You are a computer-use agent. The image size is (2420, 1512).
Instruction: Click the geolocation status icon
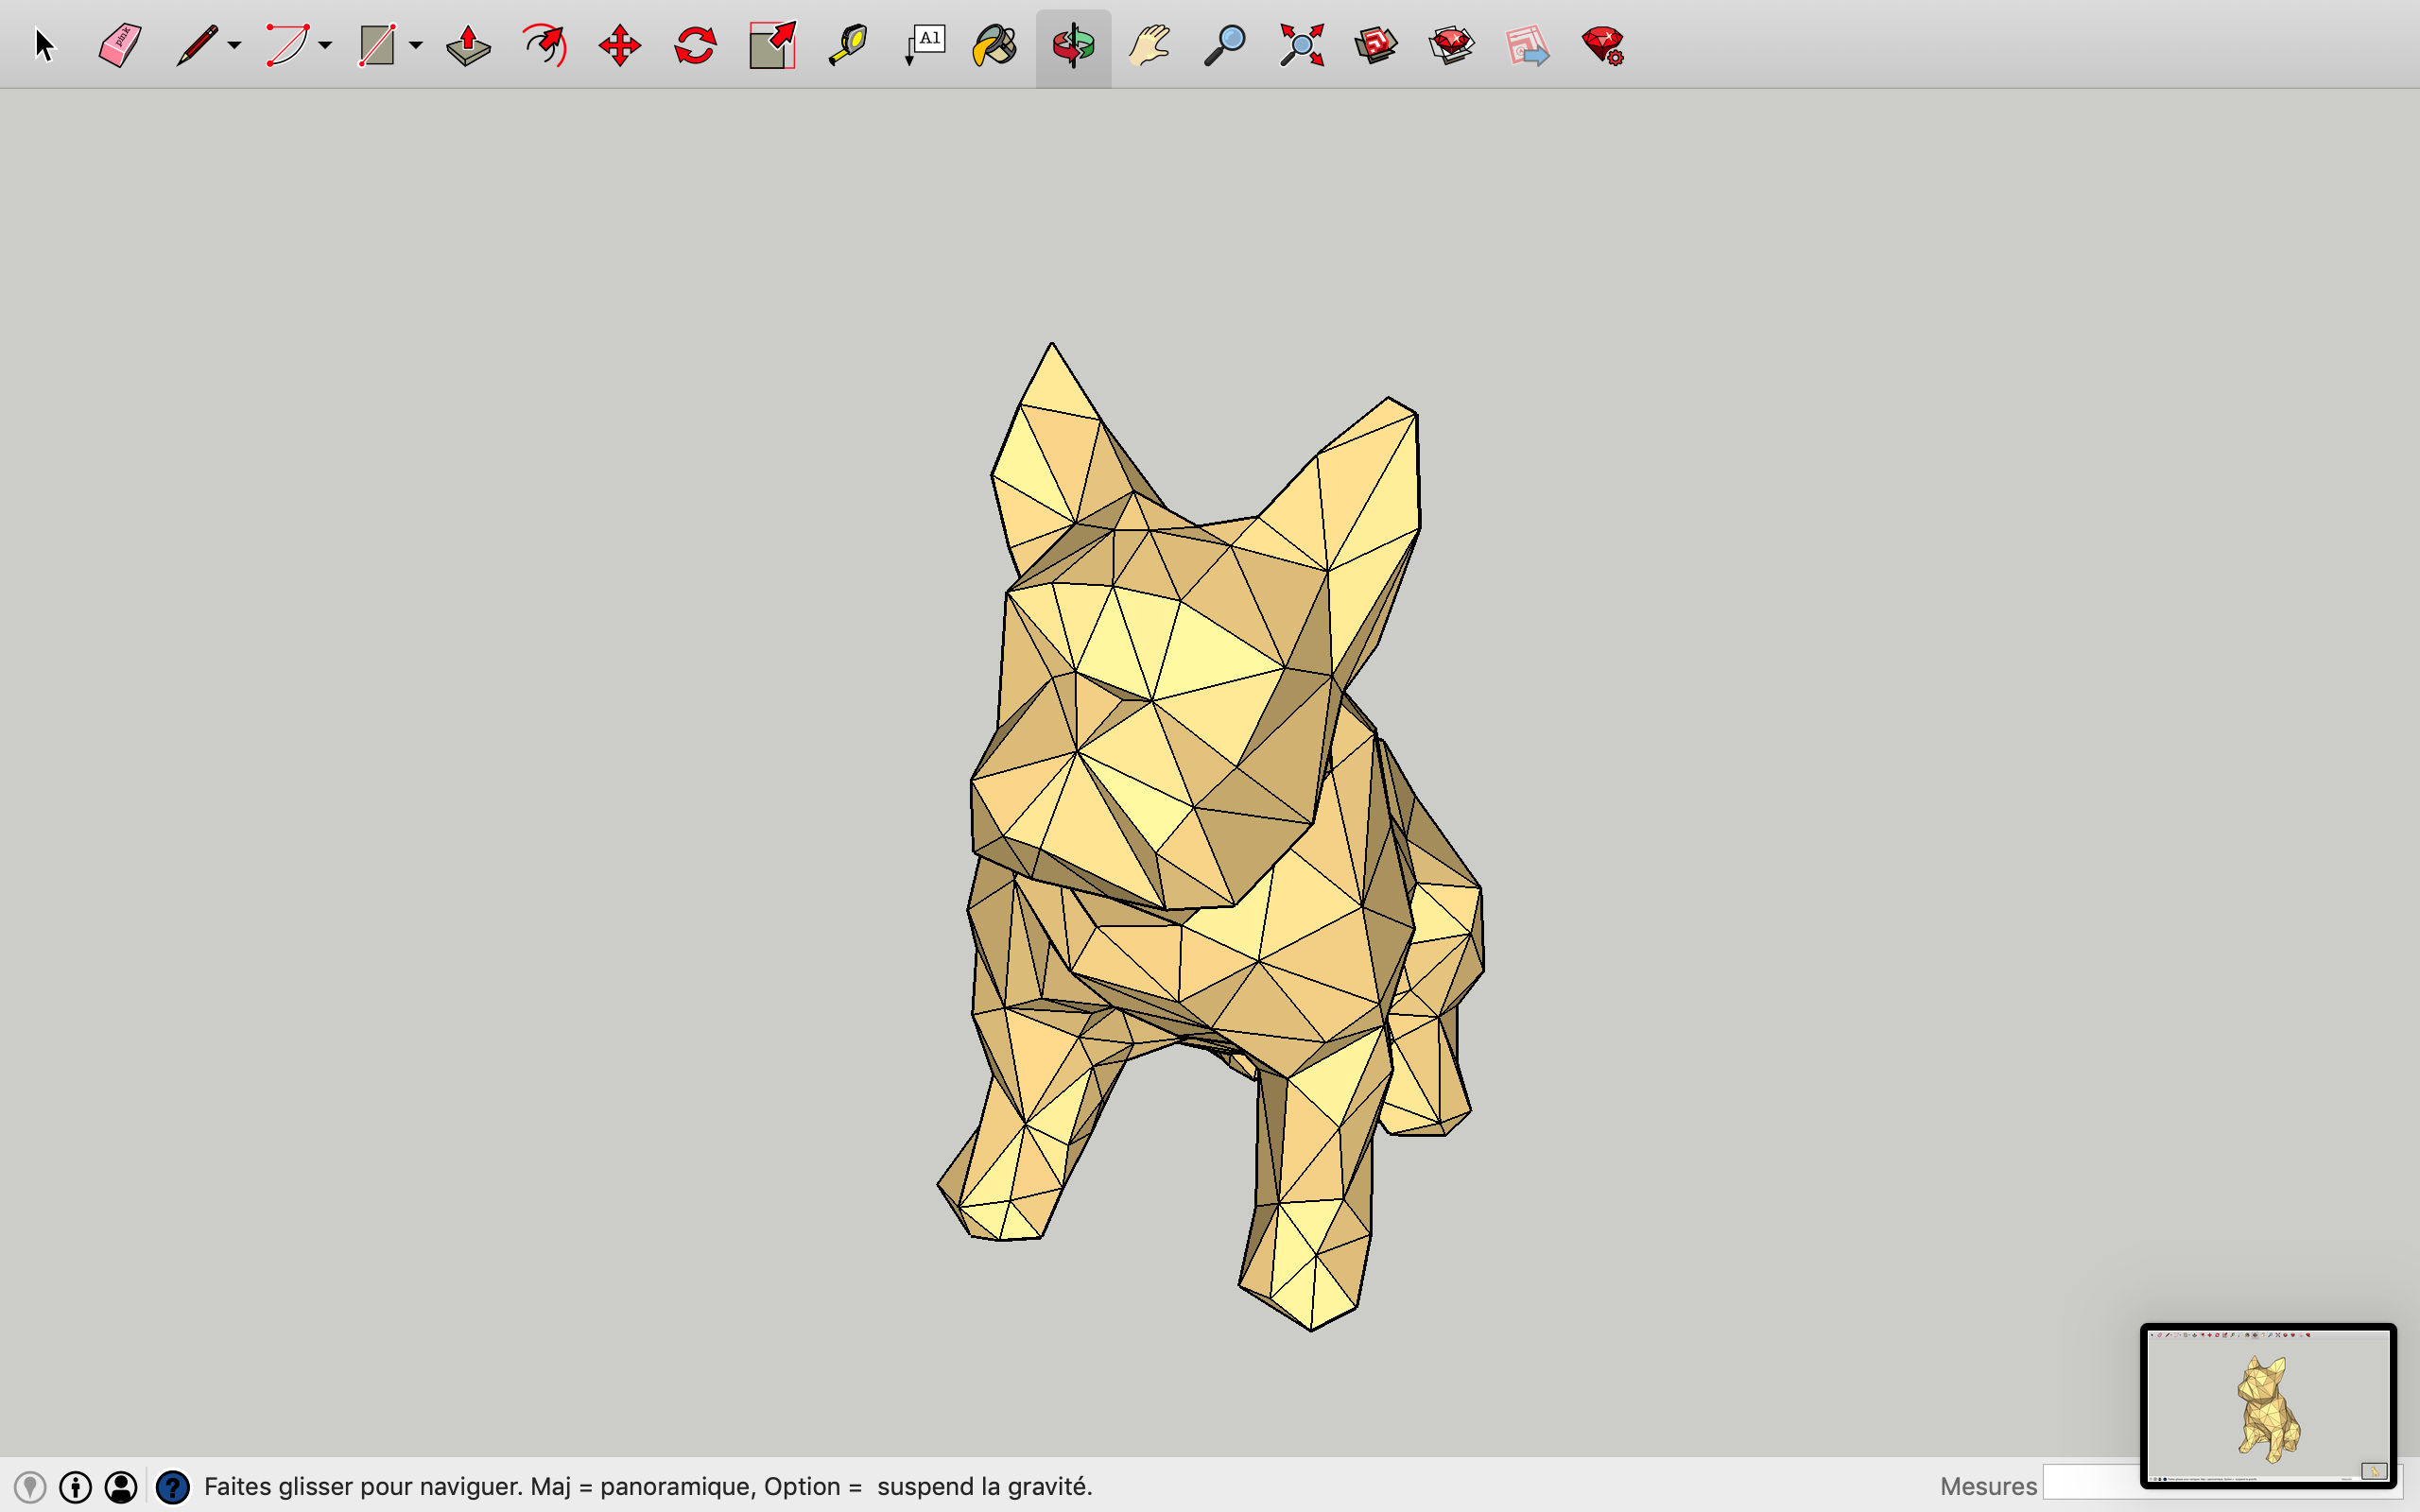30,1487
